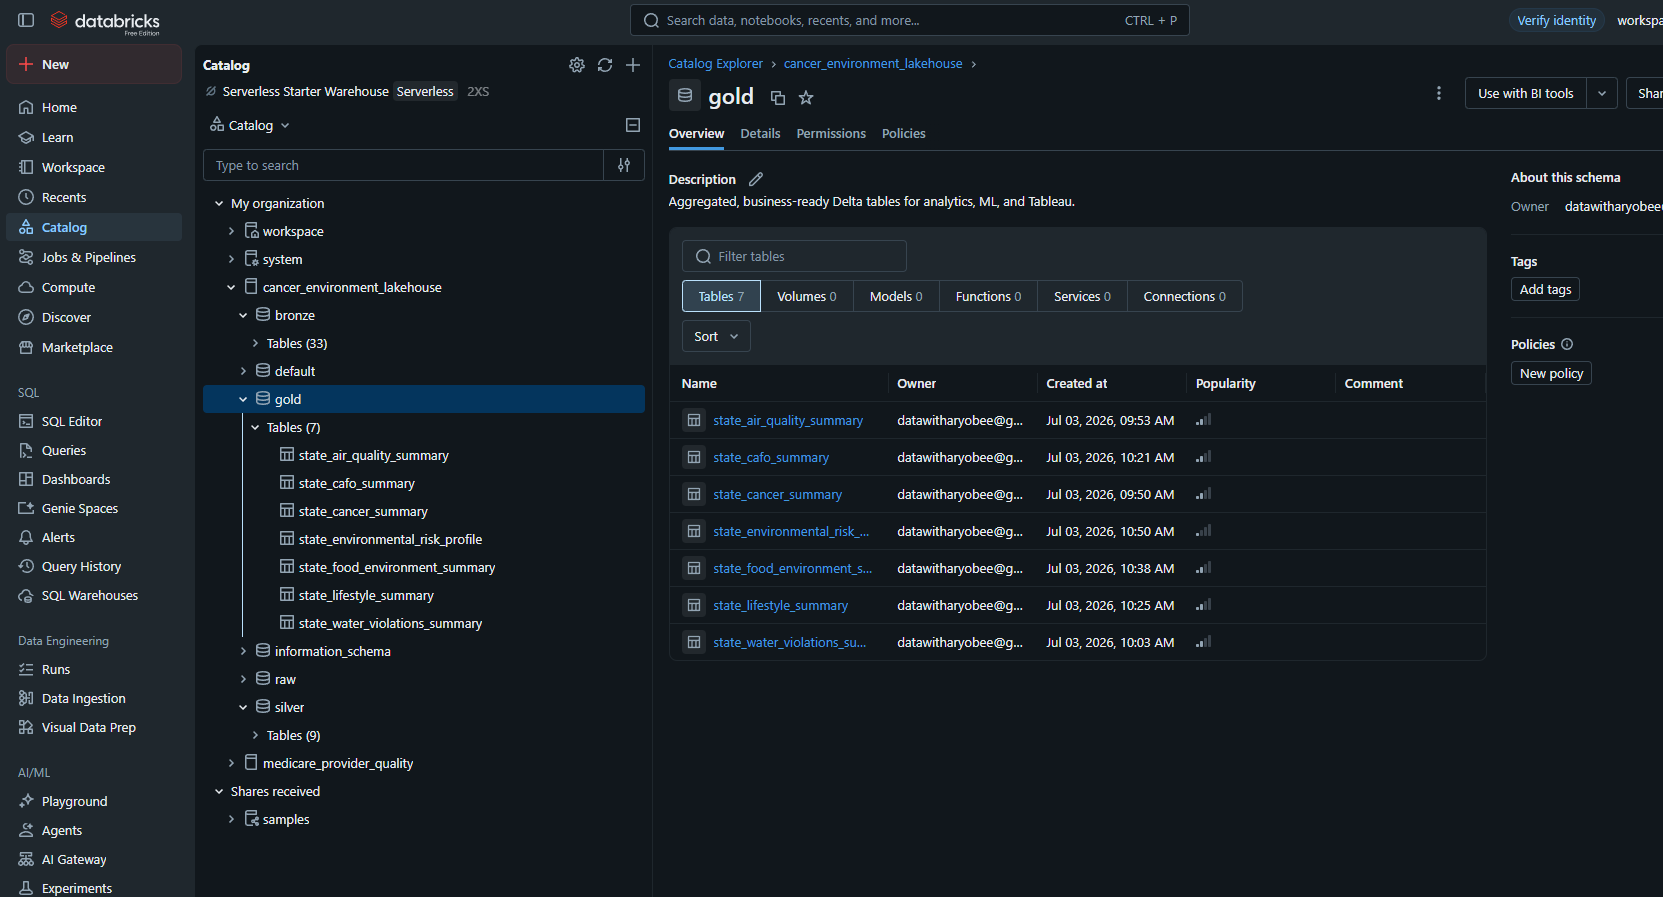
Task: Open catalog settings gear icon
Action: pos(577,65)
